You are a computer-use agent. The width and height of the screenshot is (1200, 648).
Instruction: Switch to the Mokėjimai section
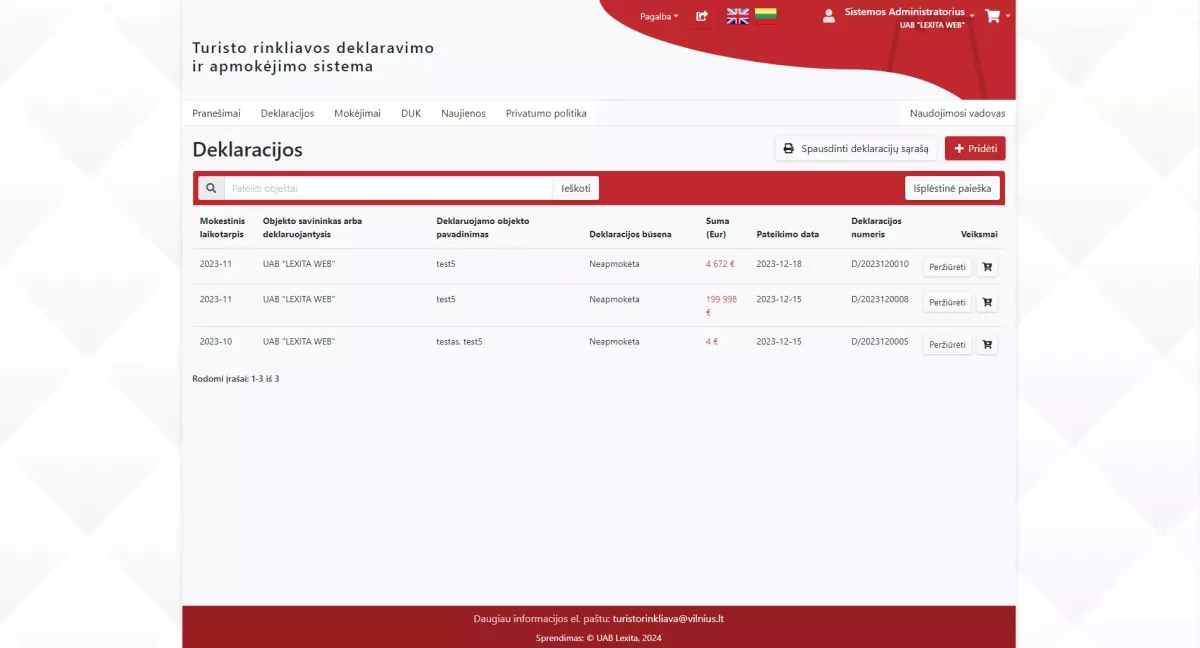[x=359, y=113]
